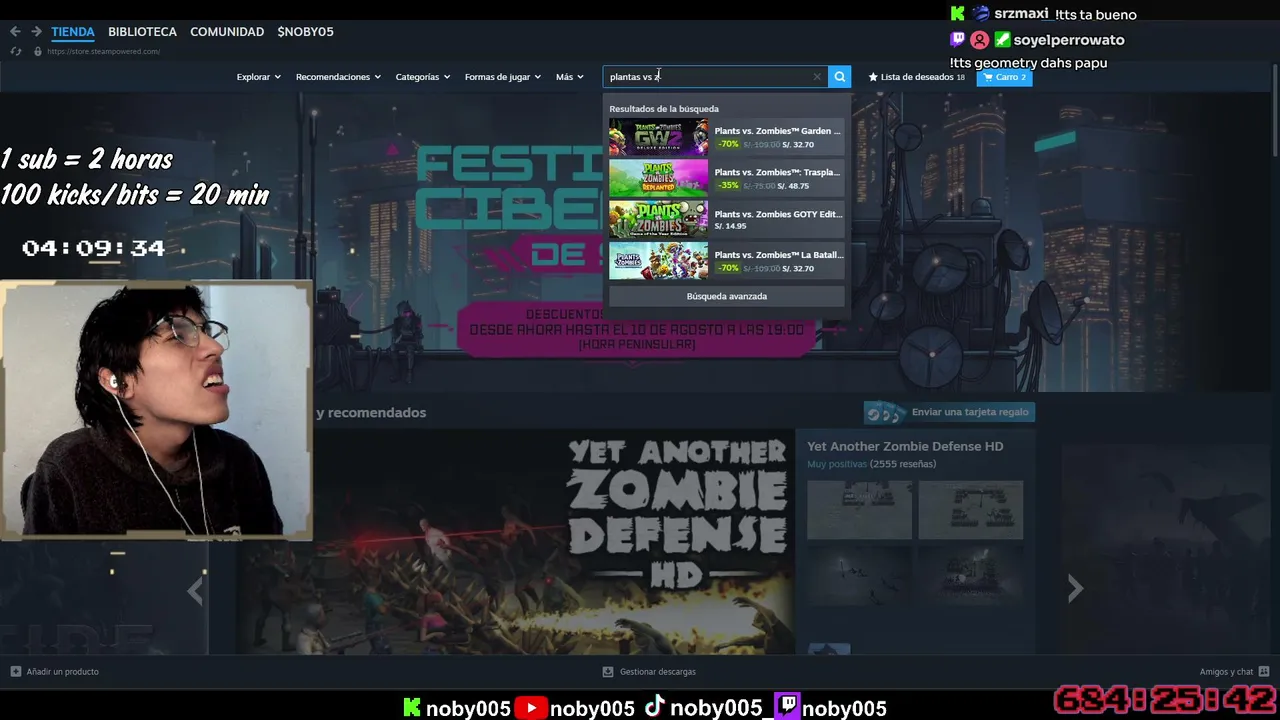Click the Amigos y chat friends icon

pyautogui.click(x=1264, y=672)
